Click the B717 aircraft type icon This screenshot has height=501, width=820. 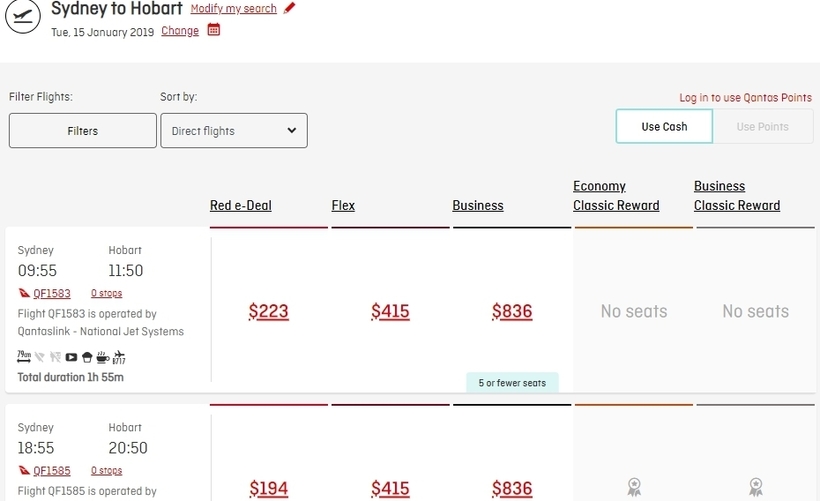click(119, 357)
